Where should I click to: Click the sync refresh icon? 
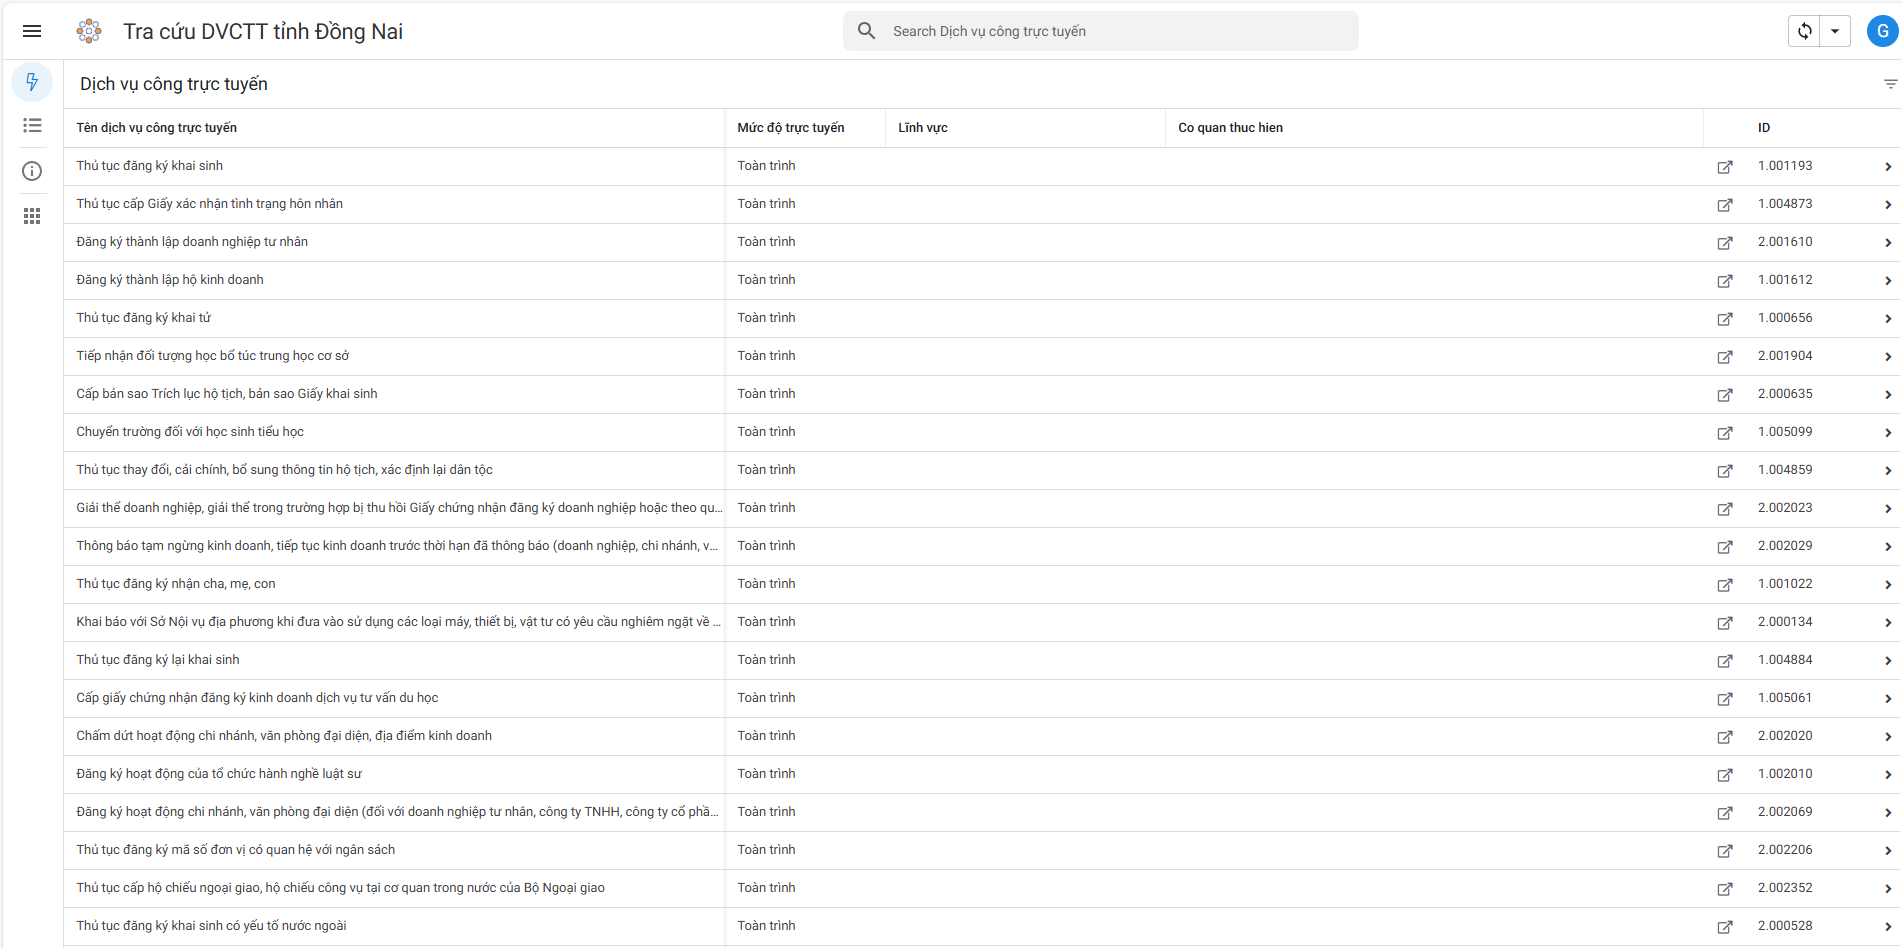1804,31
